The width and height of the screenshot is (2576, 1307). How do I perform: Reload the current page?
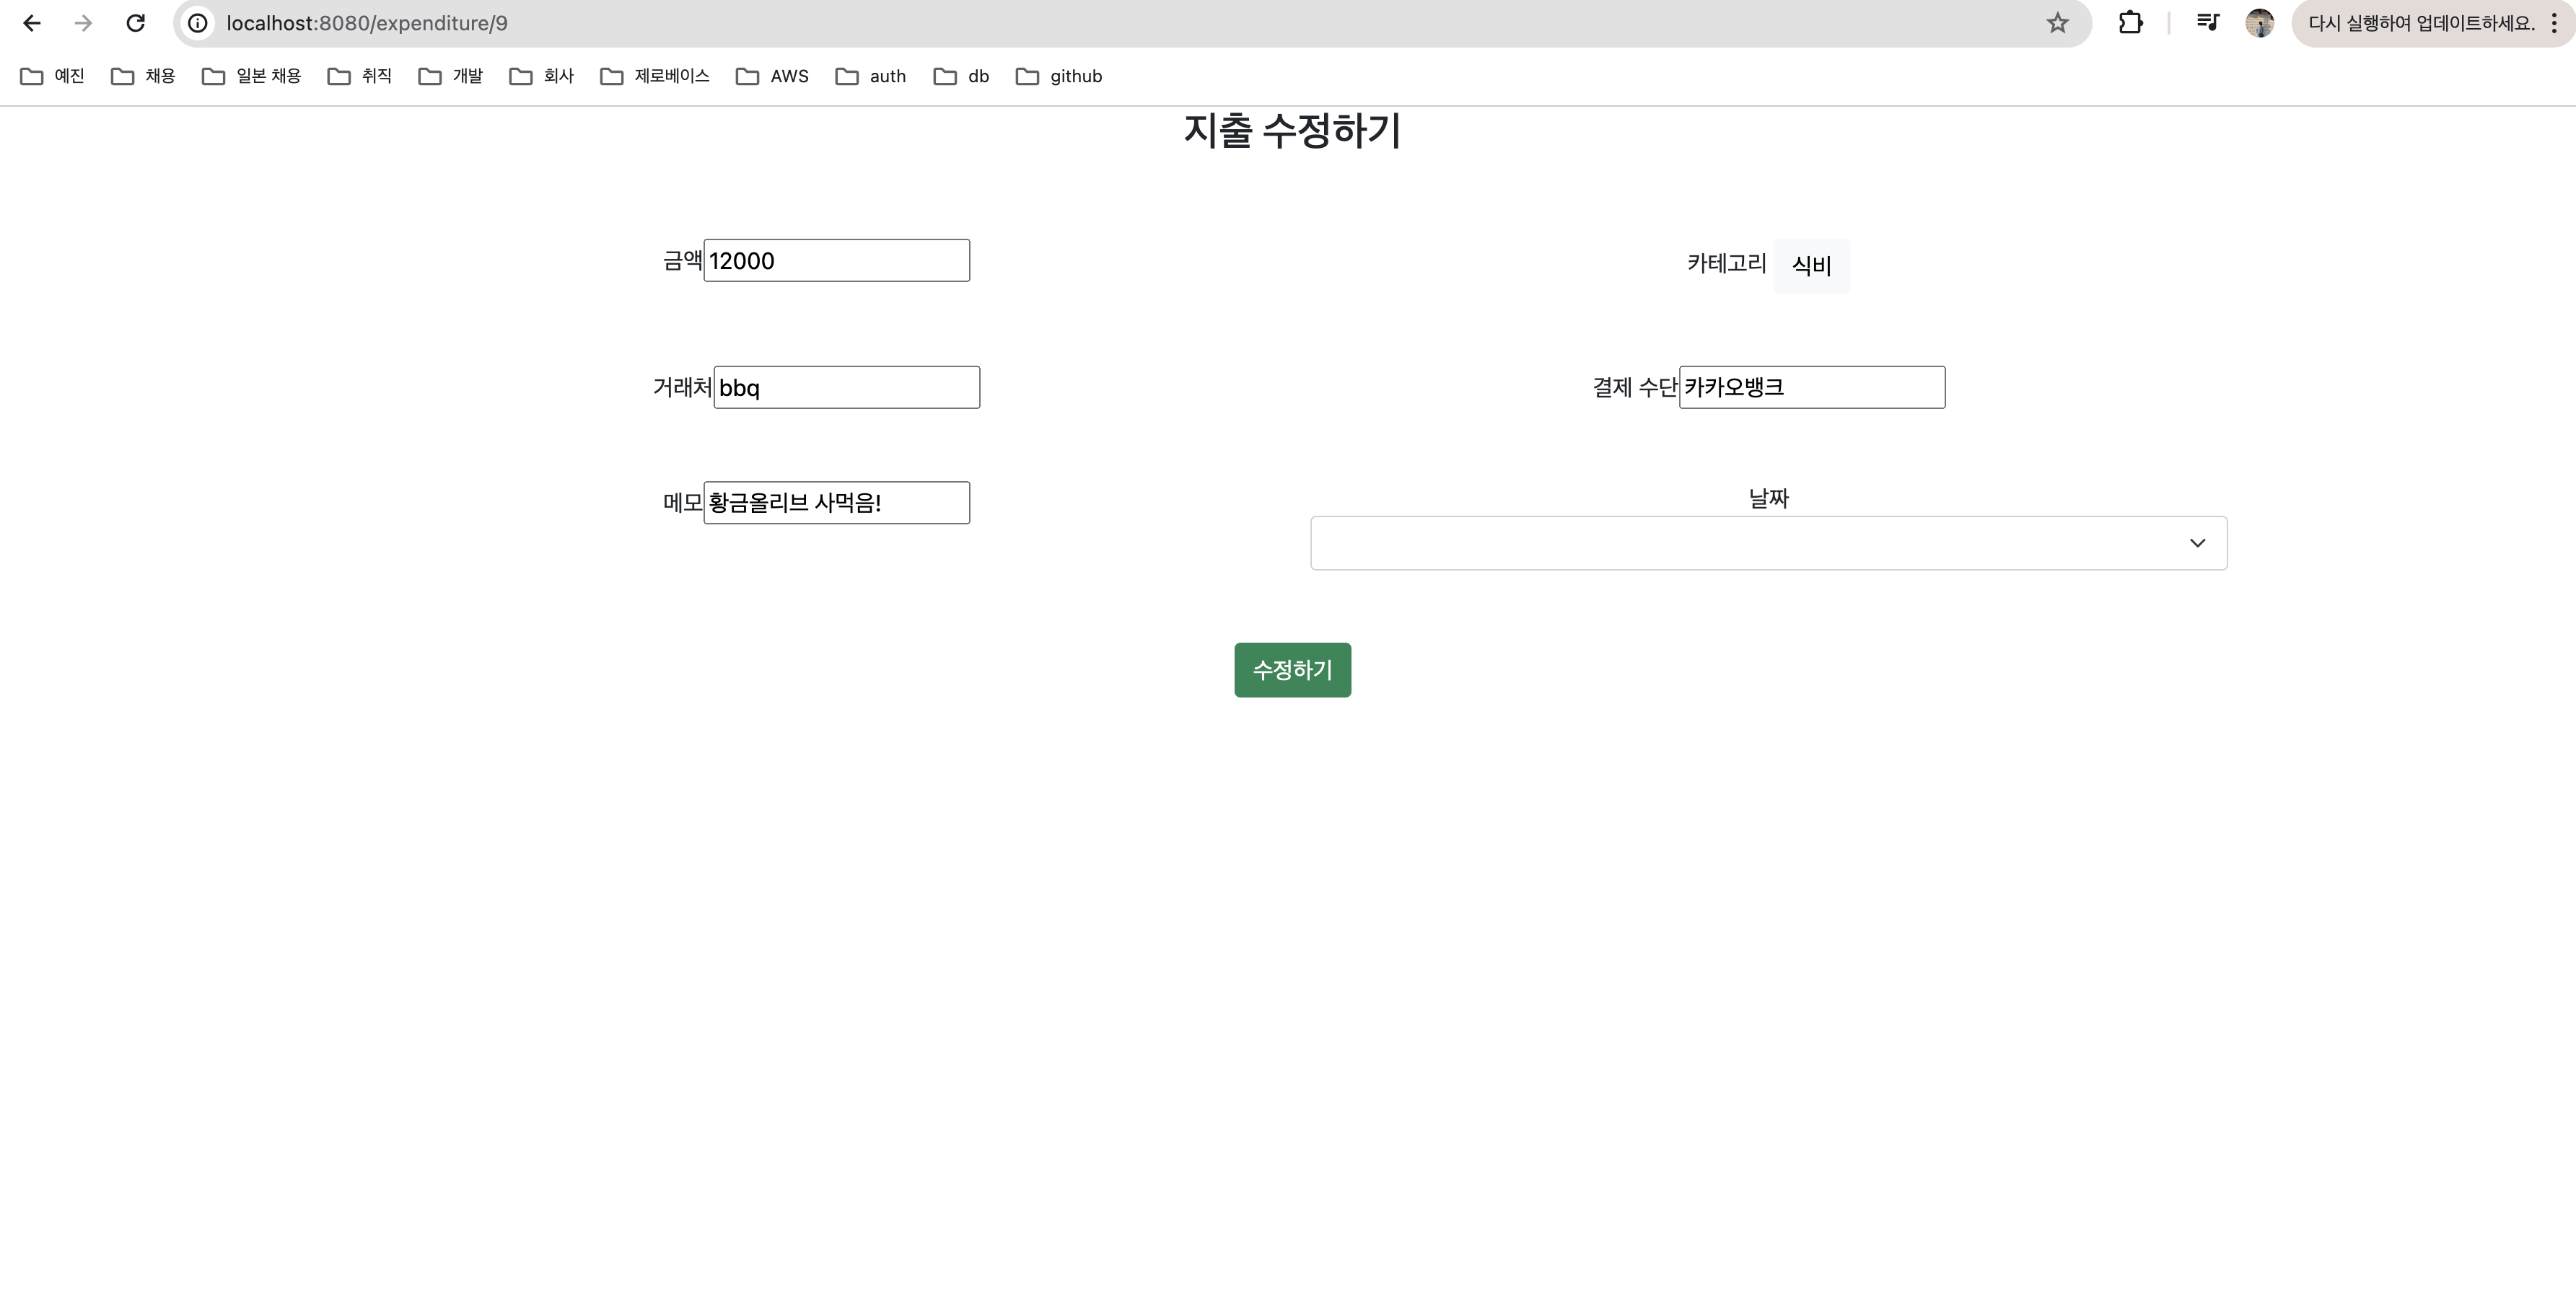135,23
